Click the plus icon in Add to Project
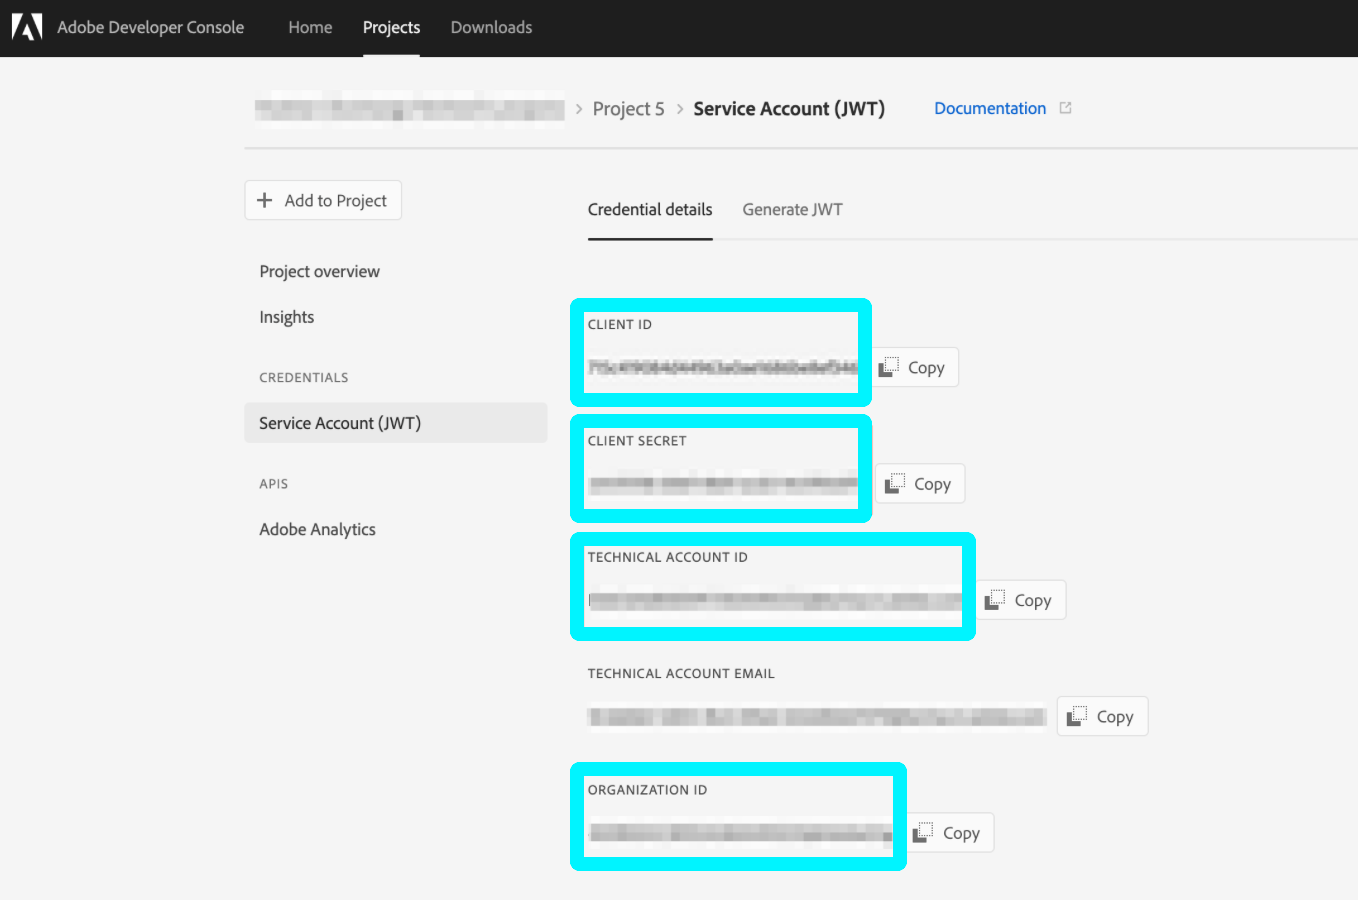This screenshot has width=1358, height=900. pos(265,200)
